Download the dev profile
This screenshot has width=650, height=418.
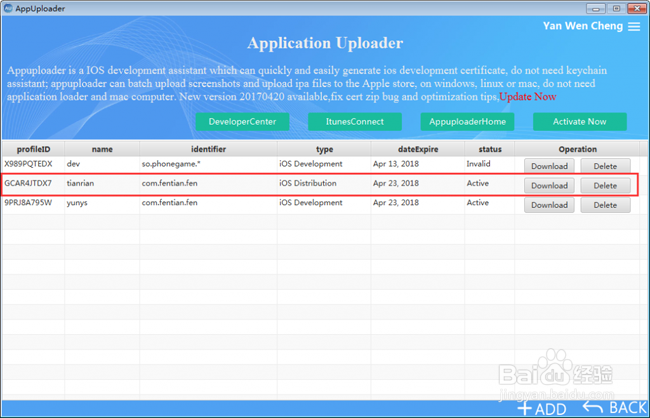(x=549, y=166)
